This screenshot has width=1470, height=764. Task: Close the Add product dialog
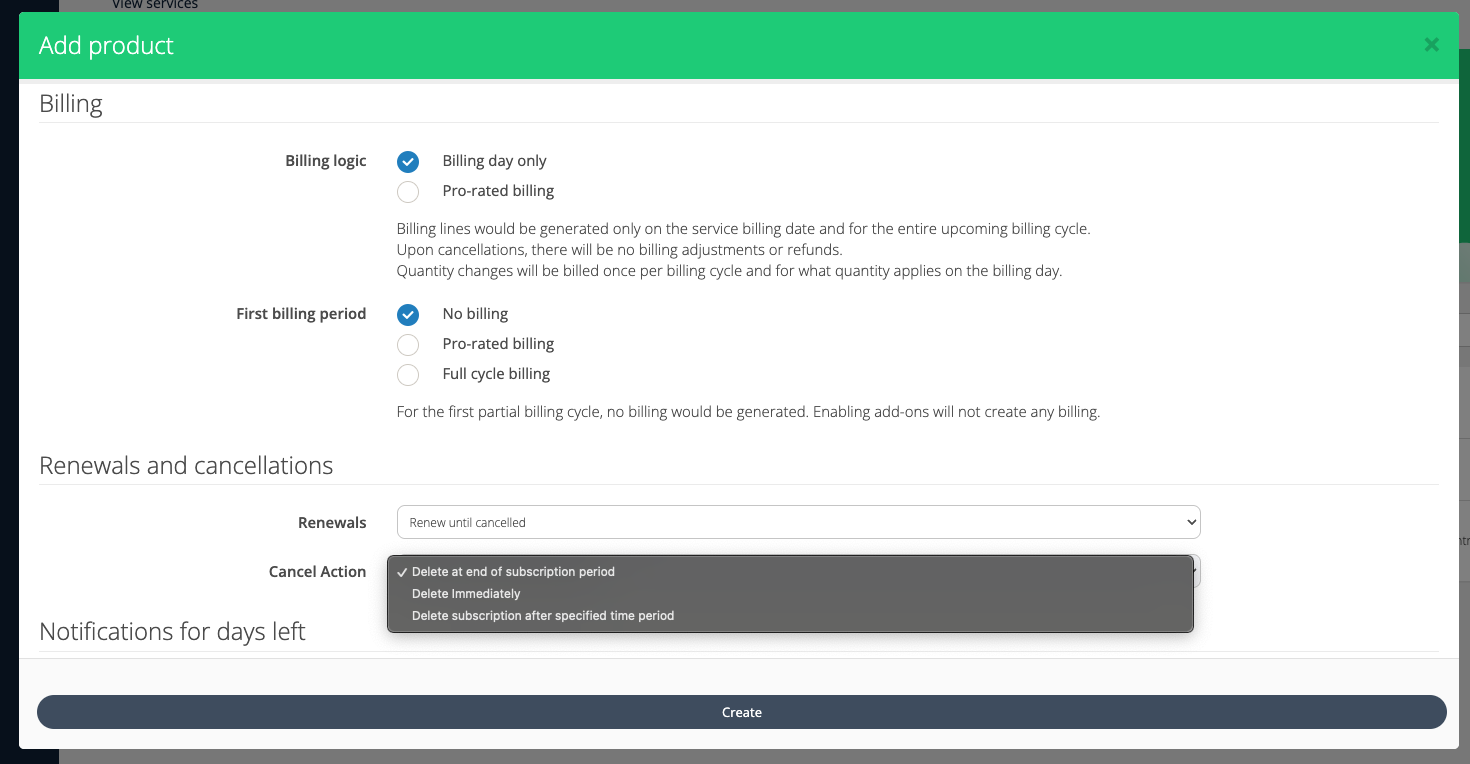pos(1431,45)
